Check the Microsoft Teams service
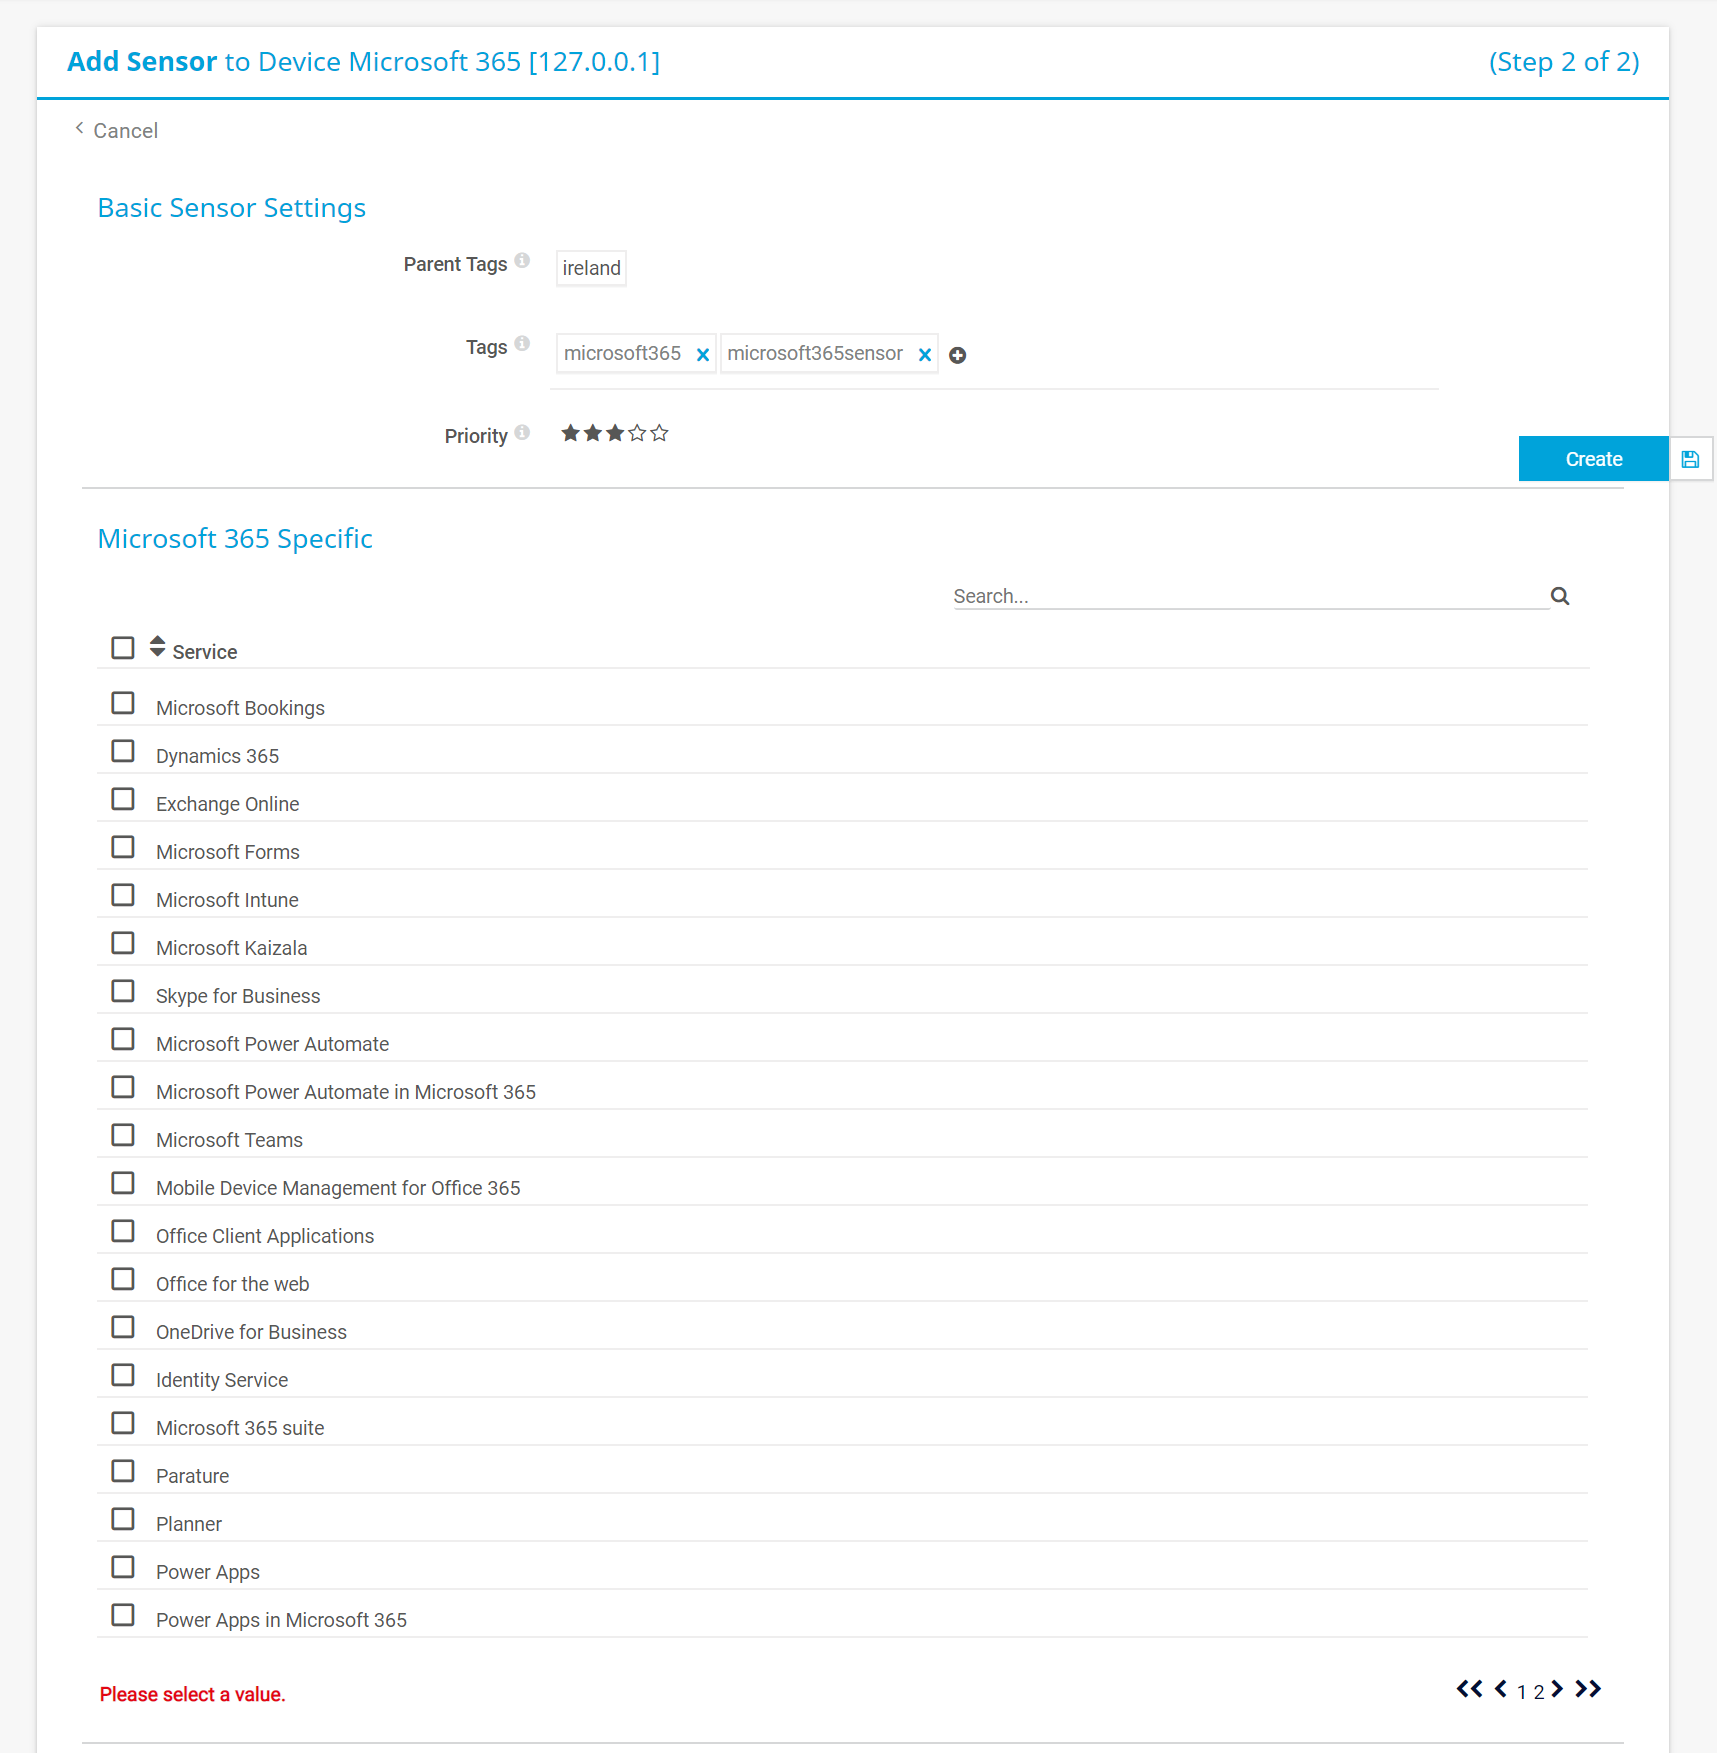Screen dimensions: 1717x1753 click(123, 1135)
